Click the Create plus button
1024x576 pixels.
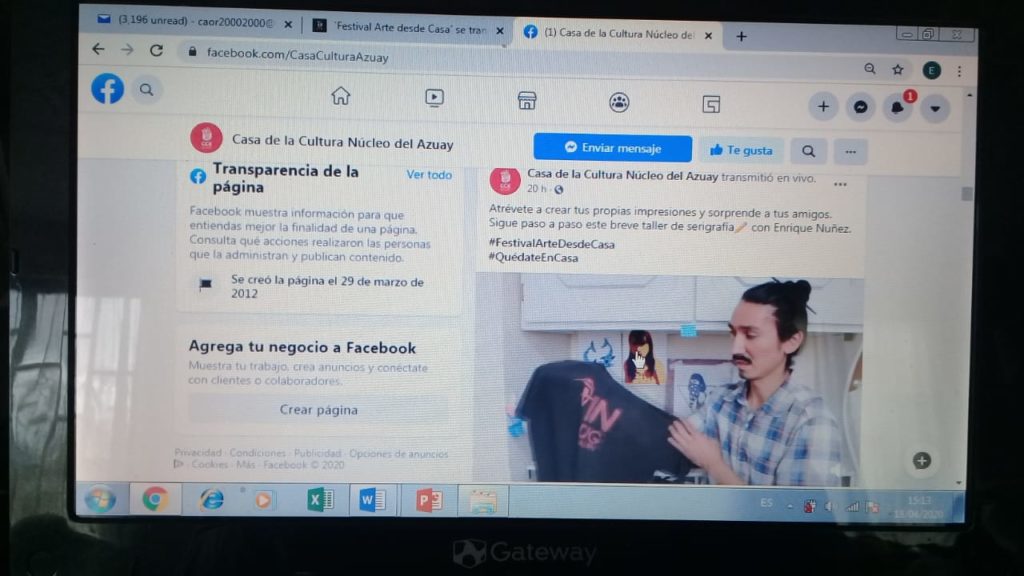coord(823,106)
